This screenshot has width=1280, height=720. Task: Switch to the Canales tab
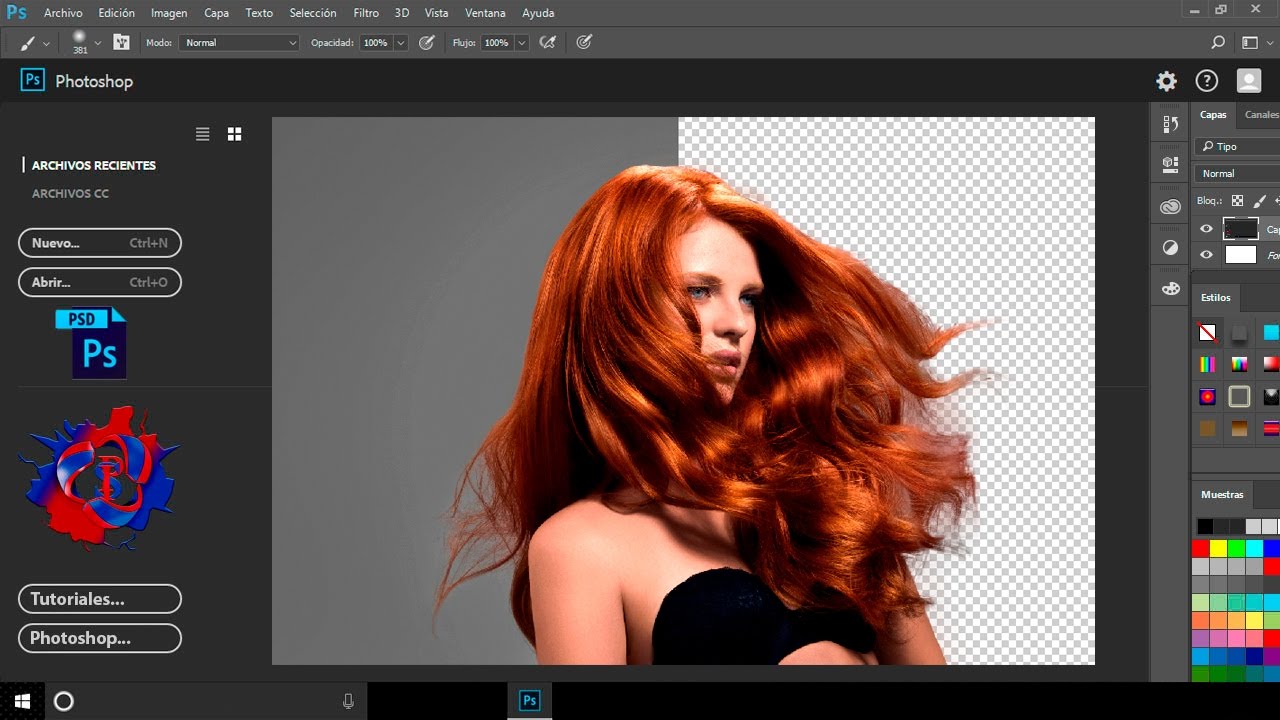tap(1261, 115)
